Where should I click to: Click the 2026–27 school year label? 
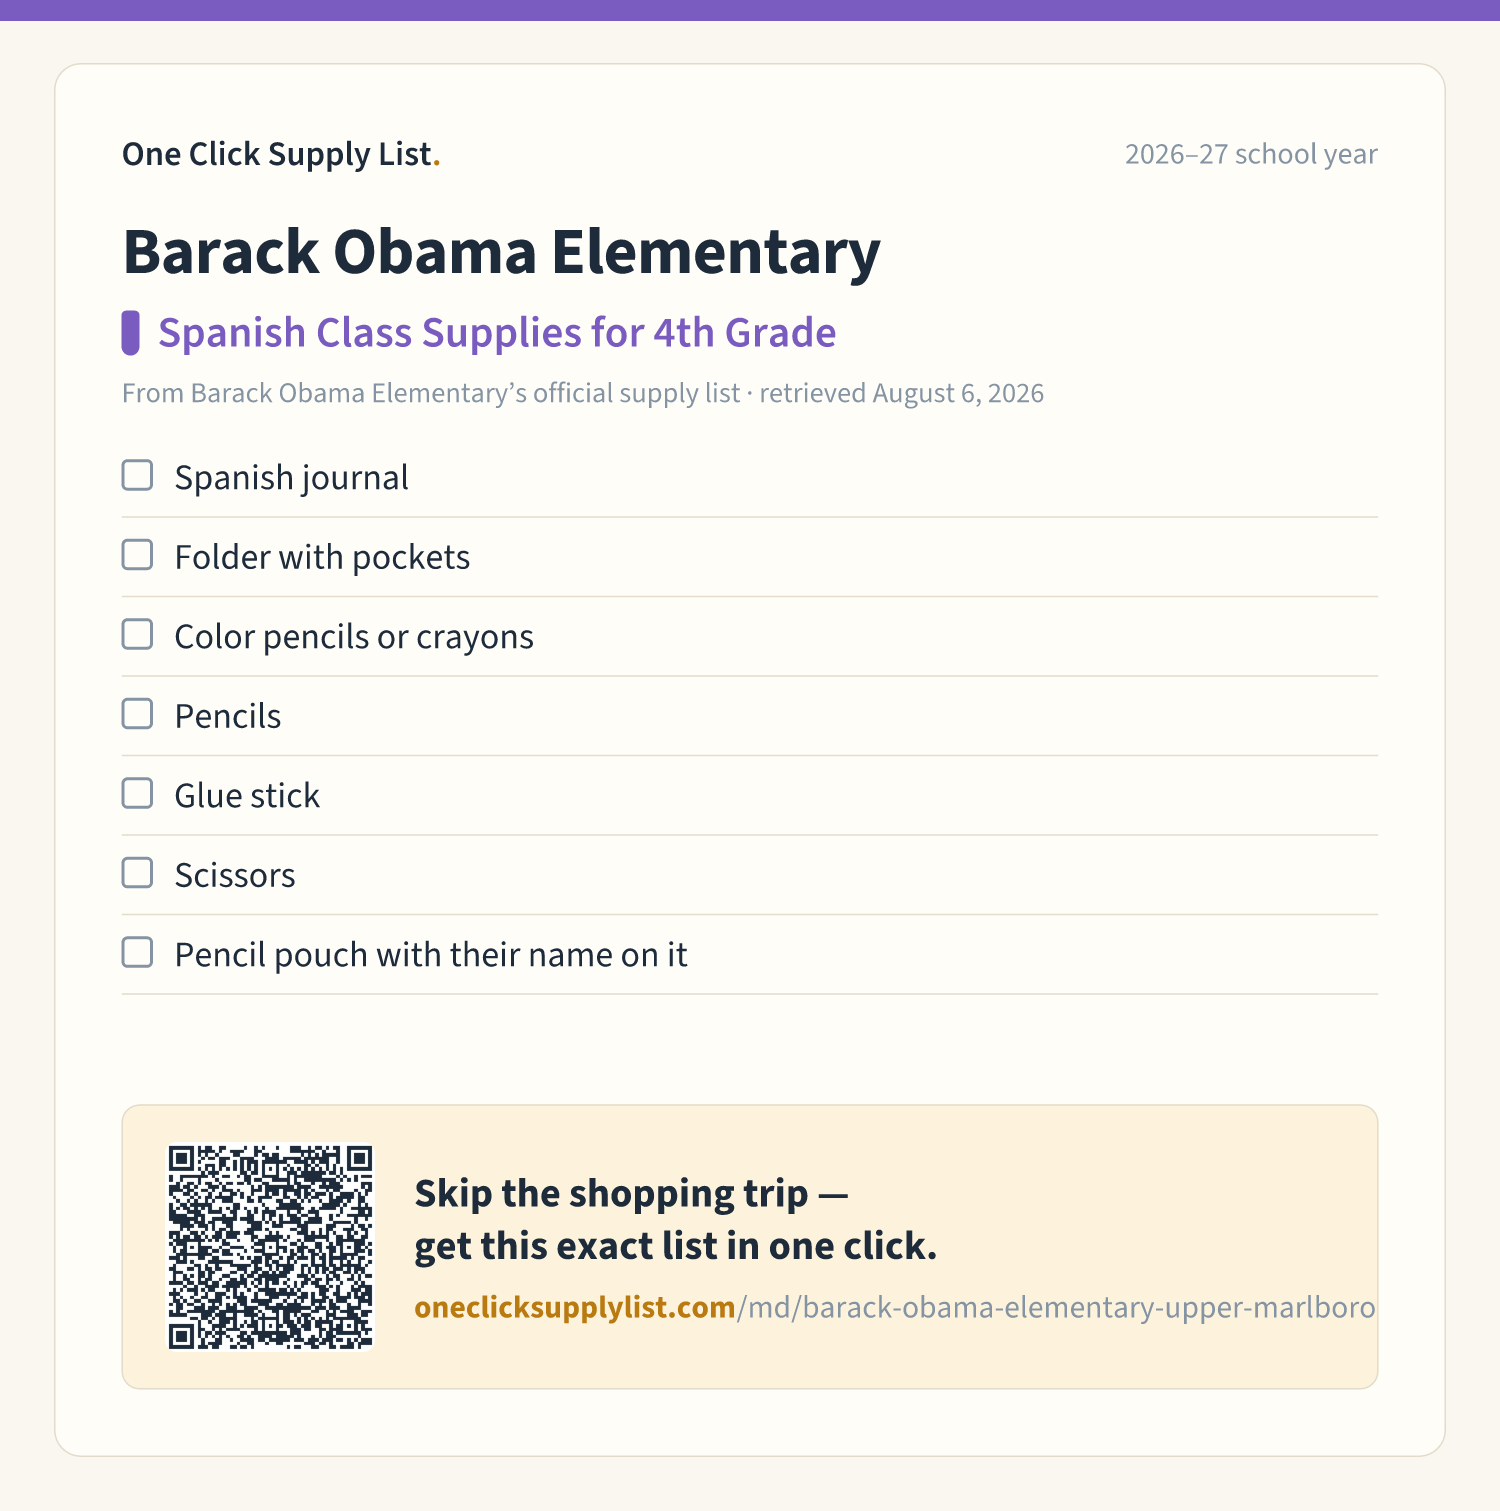tap(1251, 154)
